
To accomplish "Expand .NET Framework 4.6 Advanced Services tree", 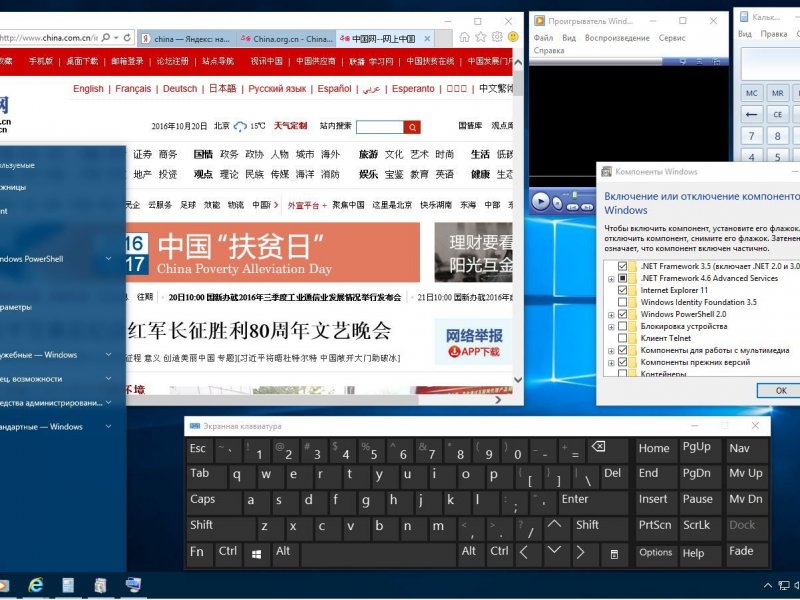I will (611, 279).
